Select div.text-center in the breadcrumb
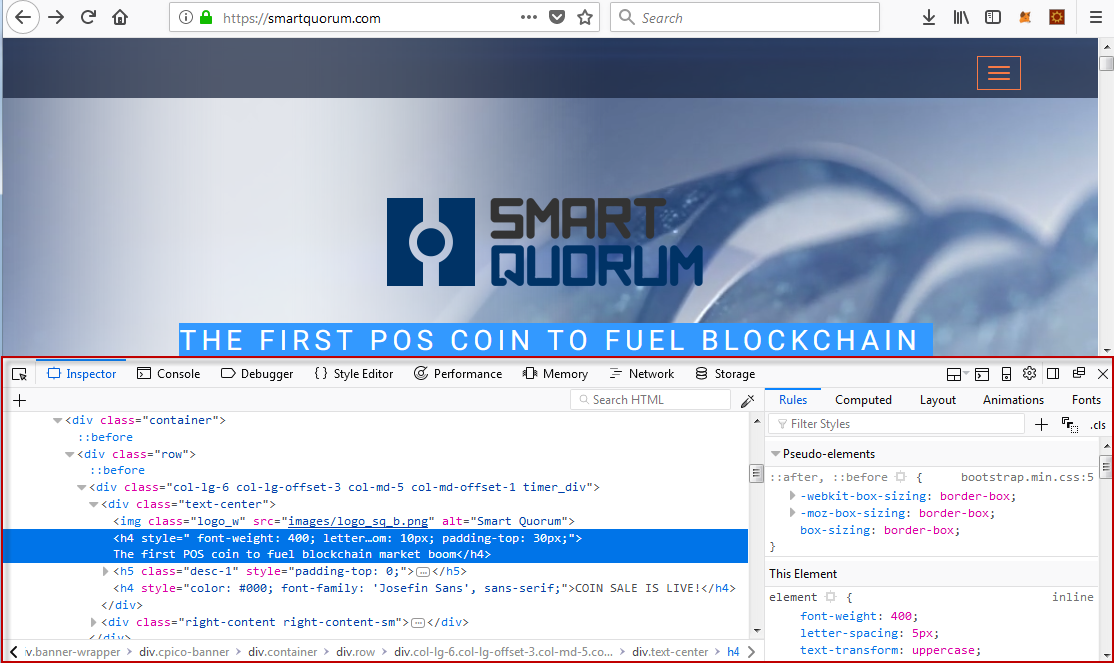 [x=670, y=652]
